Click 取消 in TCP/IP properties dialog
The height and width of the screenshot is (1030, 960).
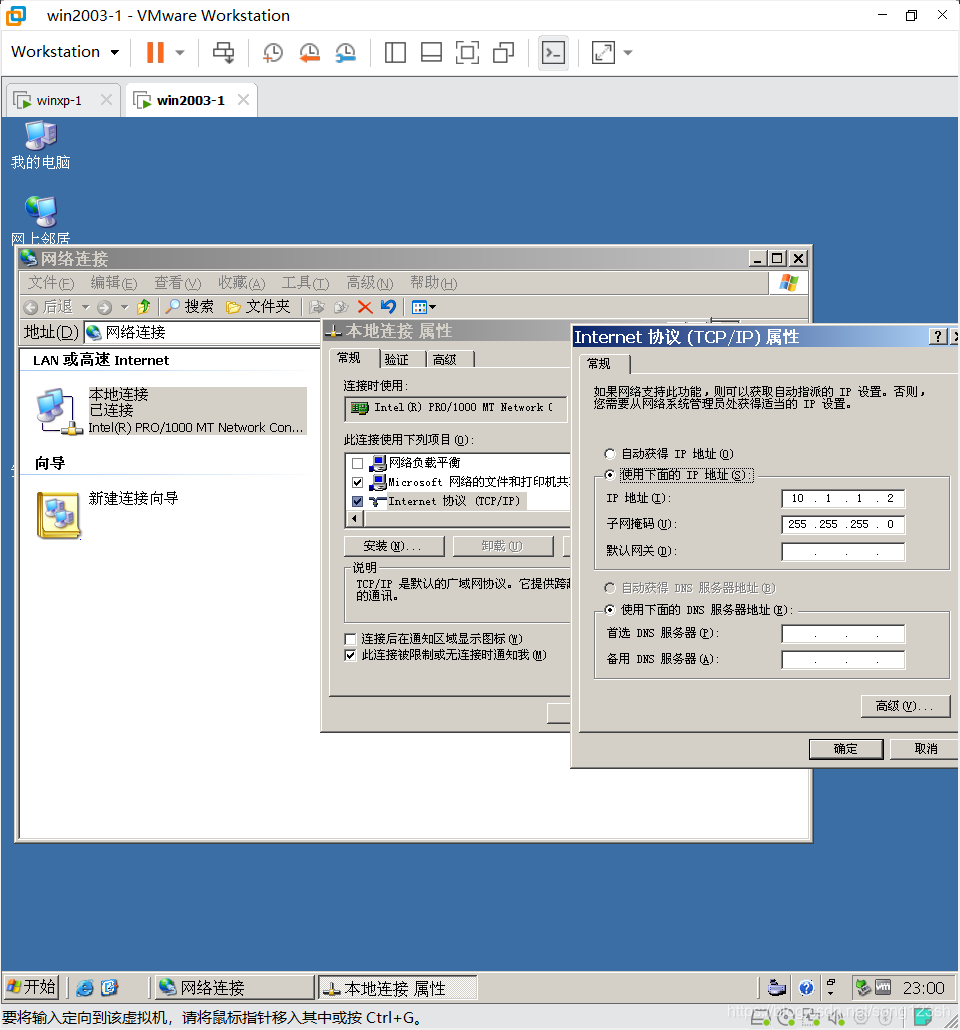pyautogui.click(x=925, y=749)
